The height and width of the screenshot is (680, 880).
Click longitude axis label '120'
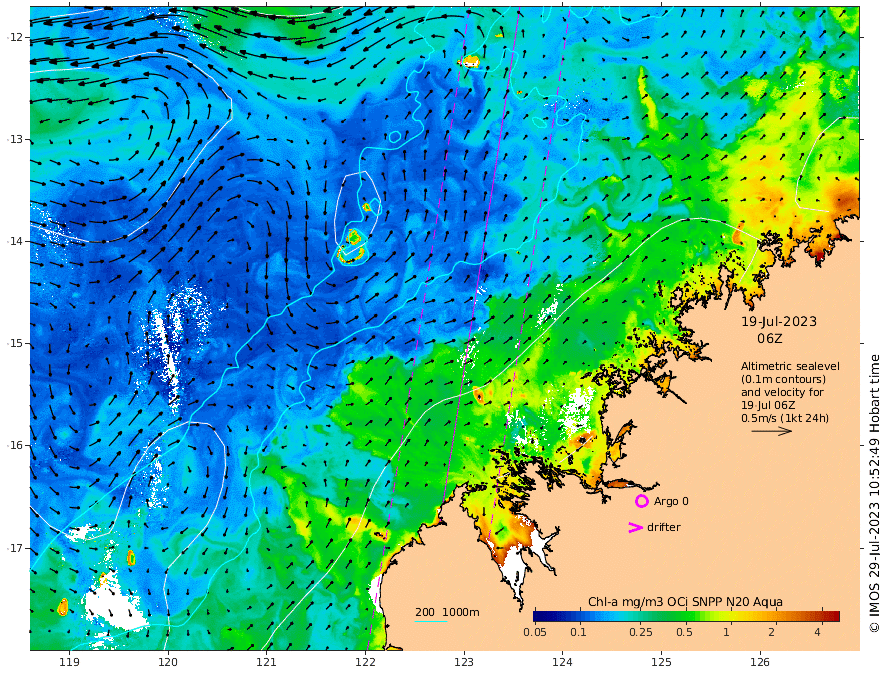coord(168,663)
